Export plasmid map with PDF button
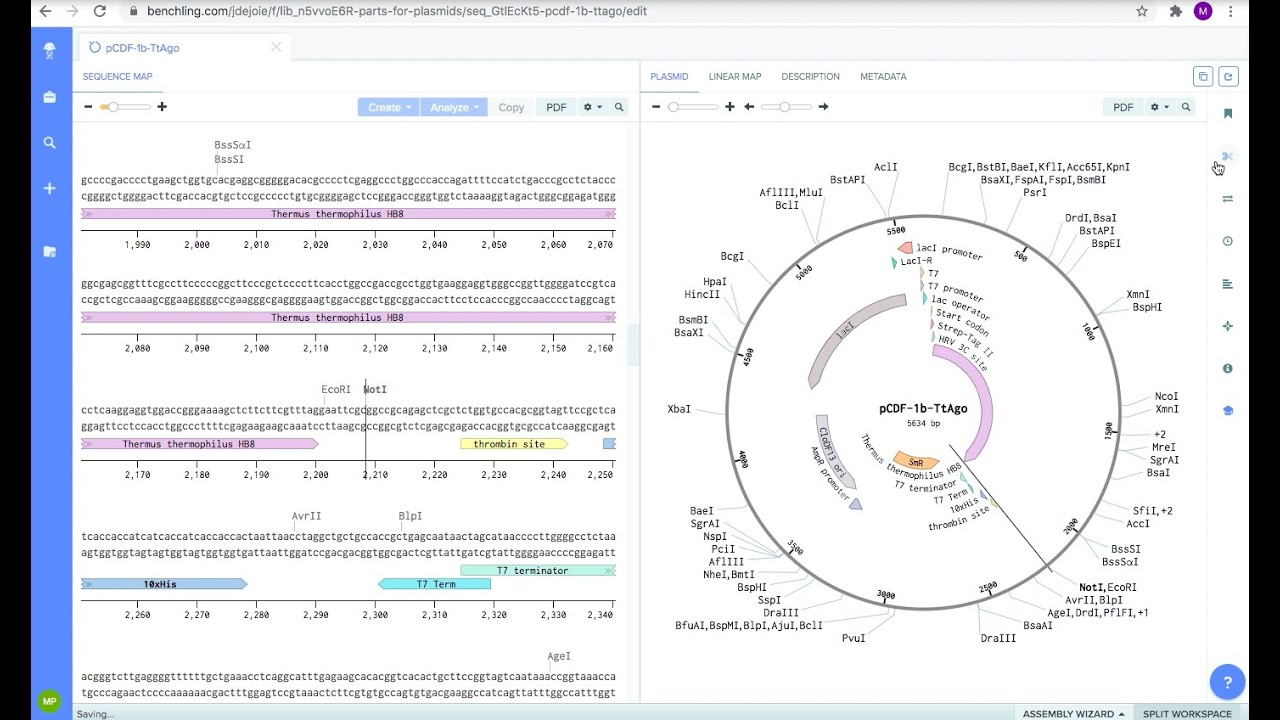The image size is (1280, 720). pyautogui.click(x=1123, y=107)
